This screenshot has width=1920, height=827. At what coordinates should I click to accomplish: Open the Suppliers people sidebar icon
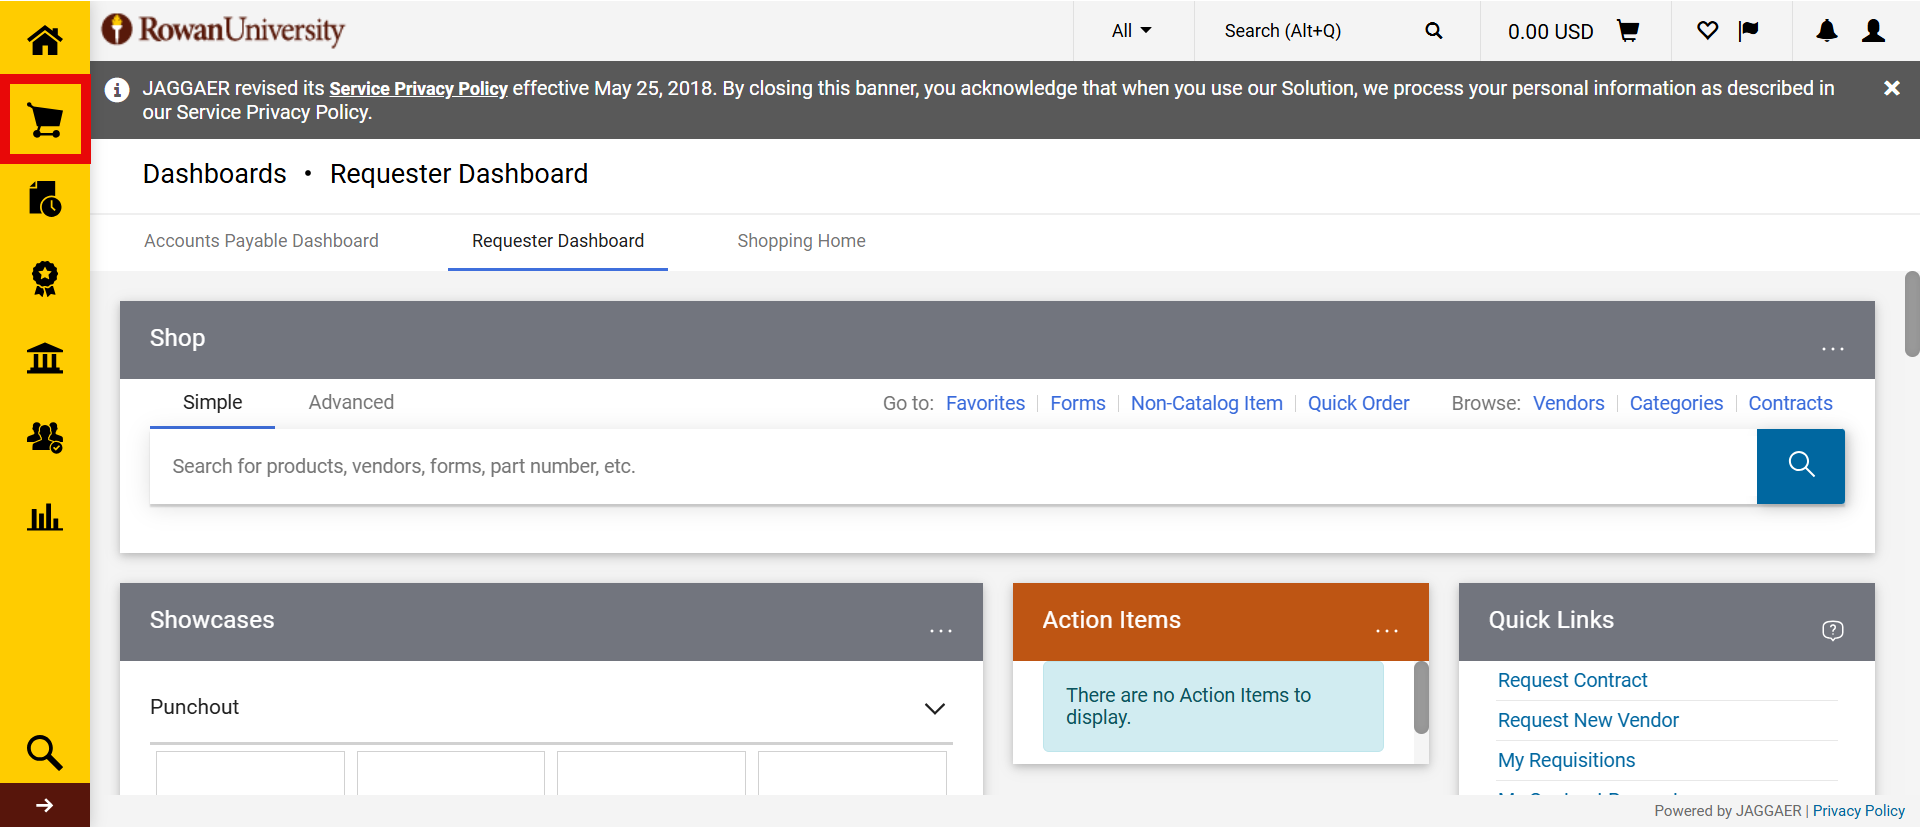45,437
